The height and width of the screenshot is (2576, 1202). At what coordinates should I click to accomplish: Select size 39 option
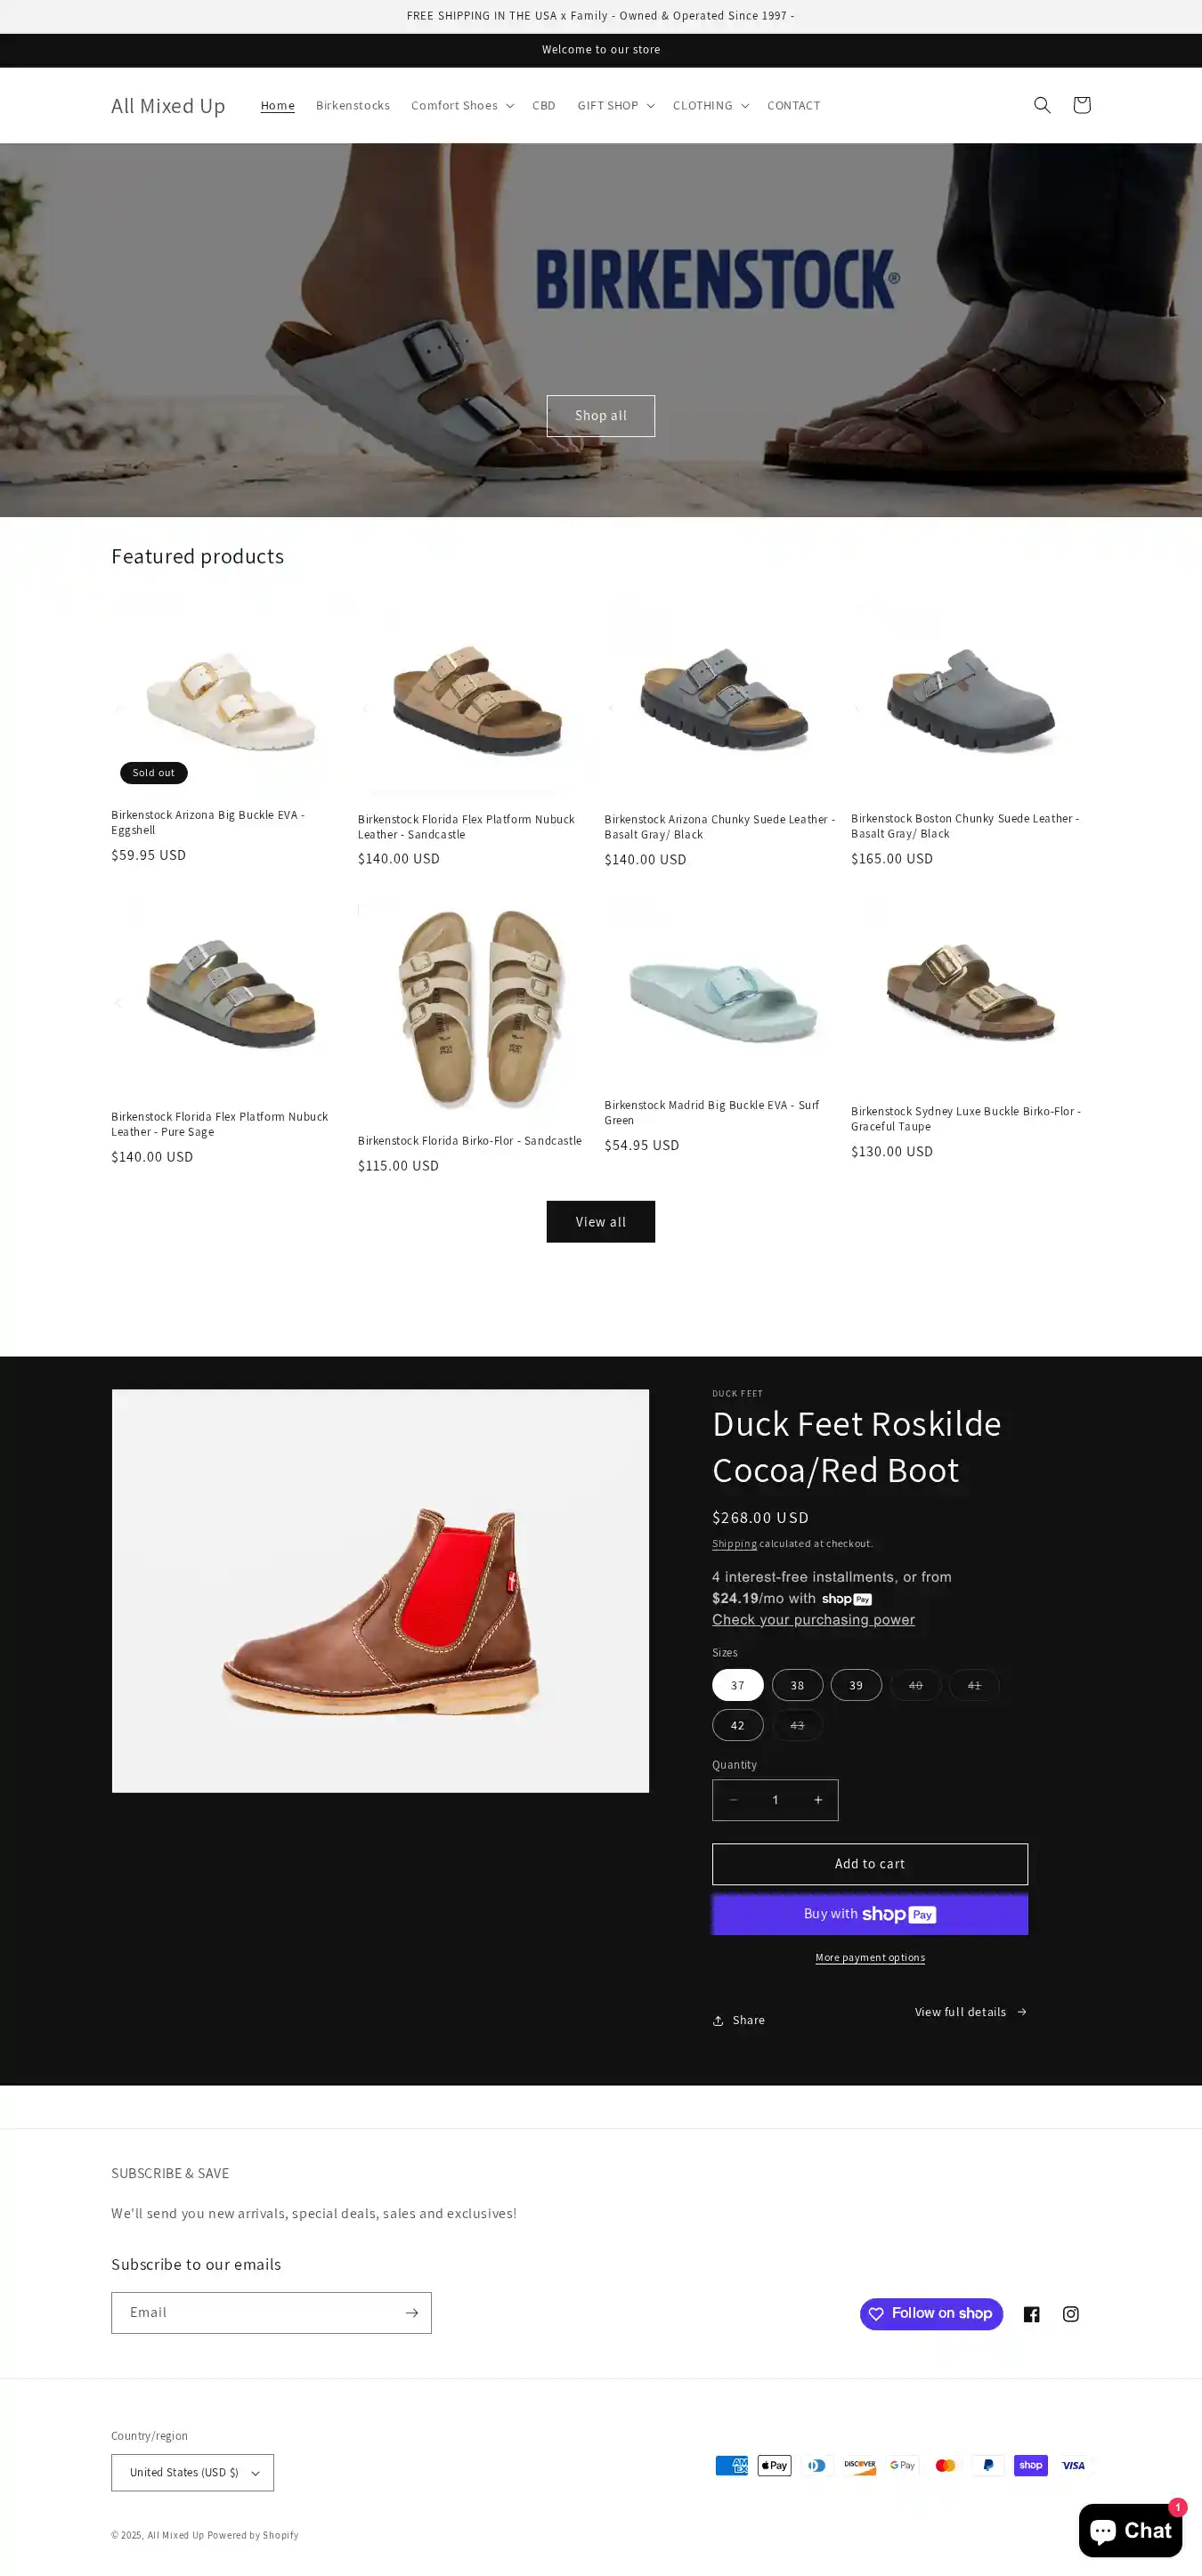tap(856, 1685)
